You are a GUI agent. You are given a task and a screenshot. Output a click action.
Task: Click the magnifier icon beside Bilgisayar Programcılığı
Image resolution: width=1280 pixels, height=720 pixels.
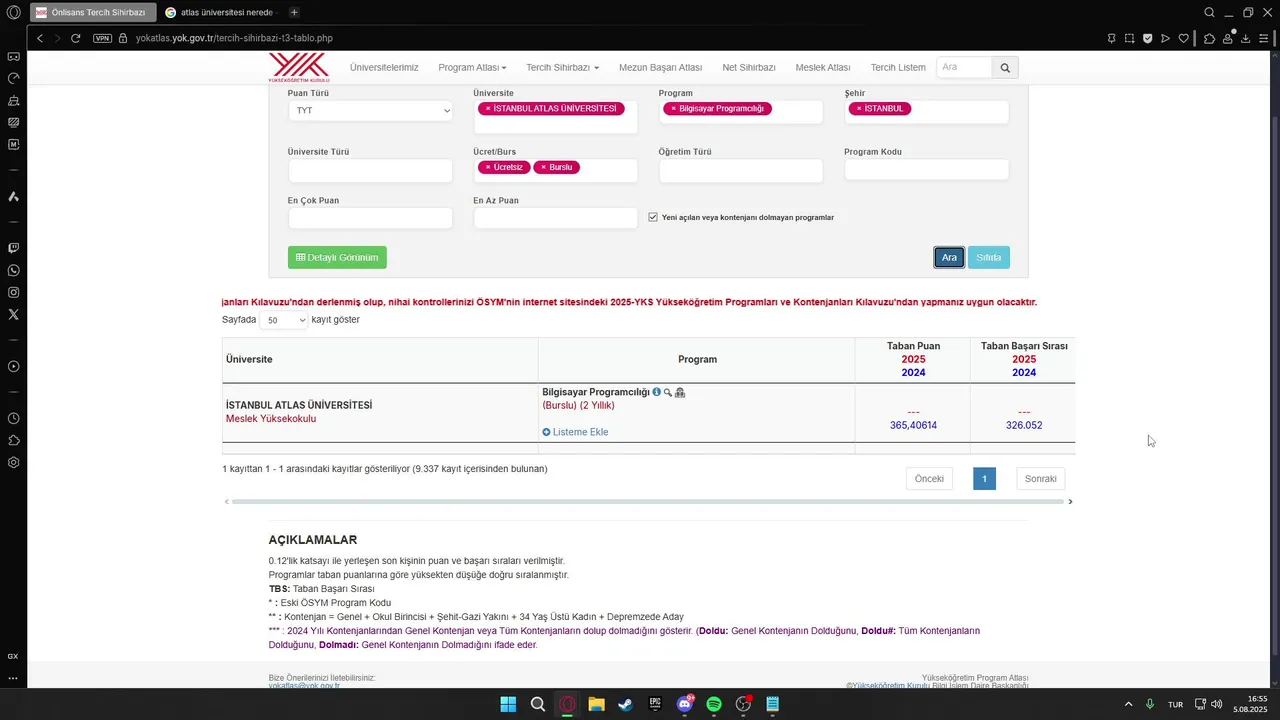coord(668,392)
